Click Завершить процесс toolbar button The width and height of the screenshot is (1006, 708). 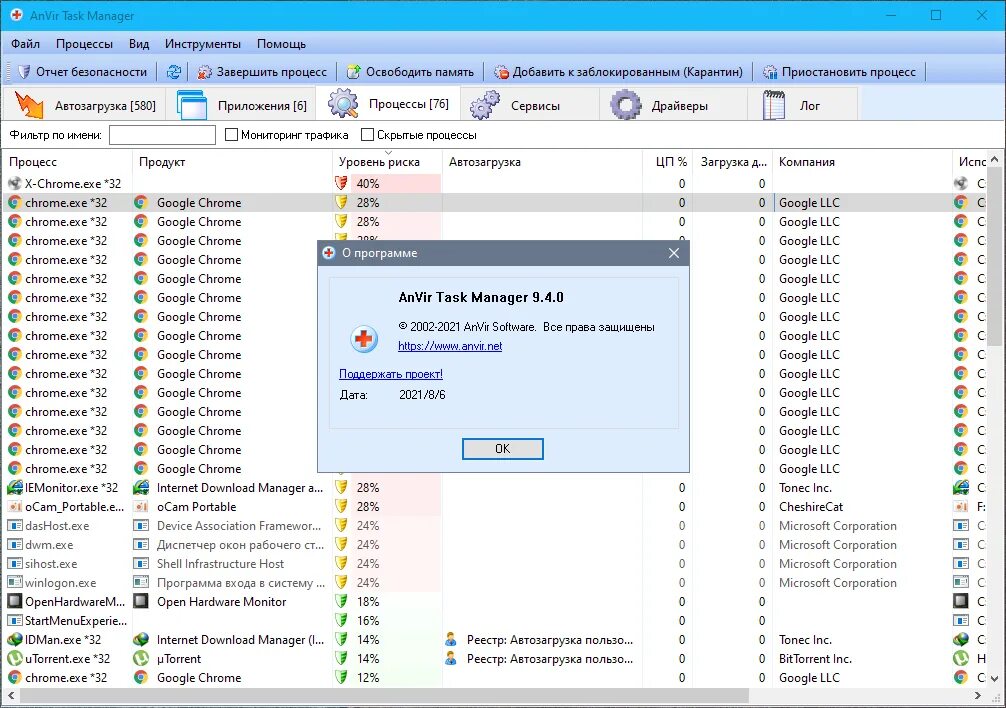[262, 72]
